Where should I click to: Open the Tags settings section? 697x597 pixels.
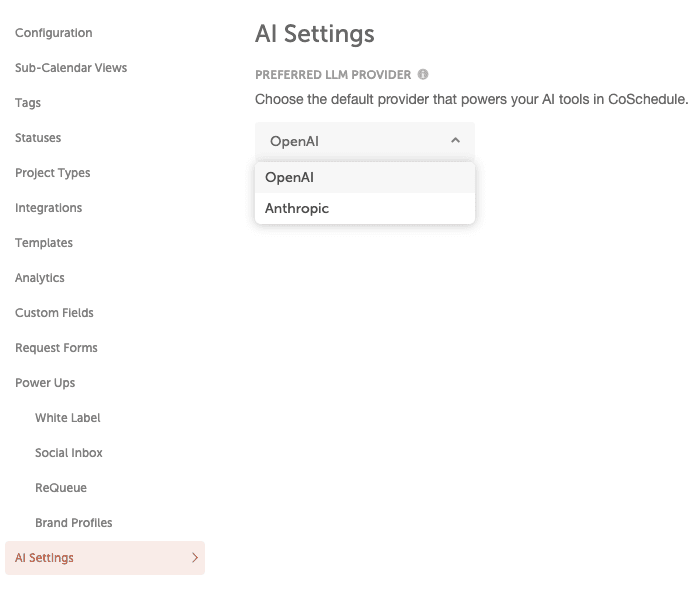click(28, 103)
